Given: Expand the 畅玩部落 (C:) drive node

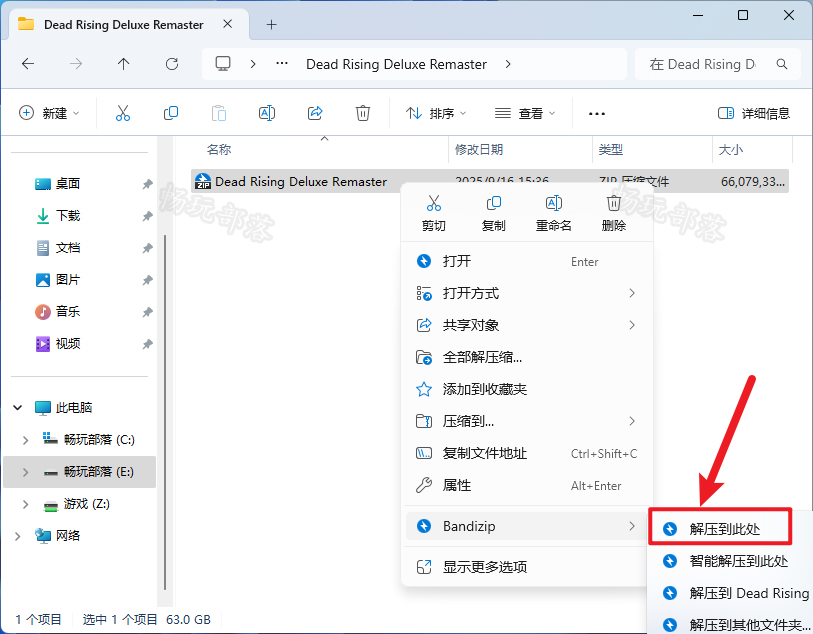Looking at the screenshot, I should pos(25,440).
